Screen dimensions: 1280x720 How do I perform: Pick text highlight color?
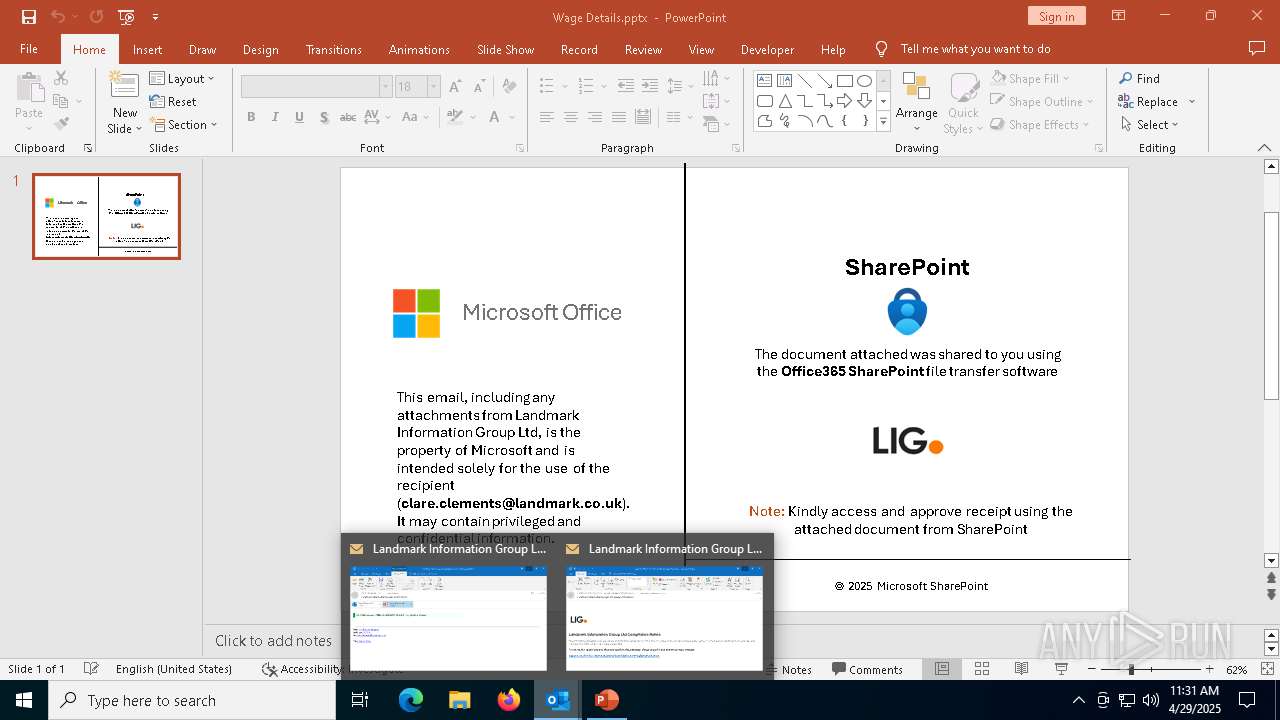[x=455, y=117]
